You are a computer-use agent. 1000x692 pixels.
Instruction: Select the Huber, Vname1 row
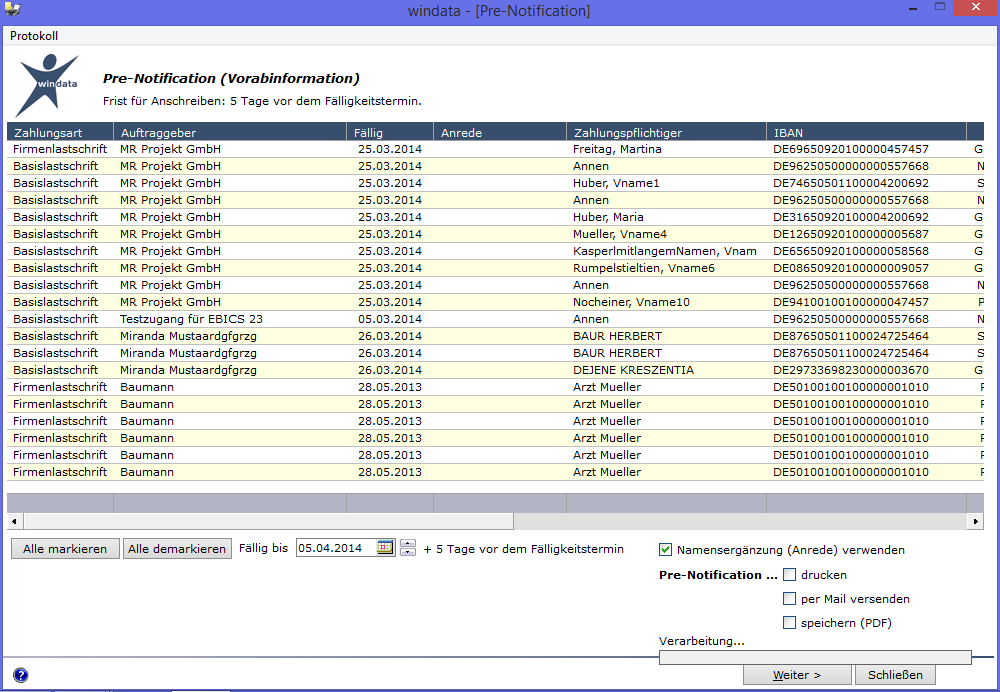point(496,183)
